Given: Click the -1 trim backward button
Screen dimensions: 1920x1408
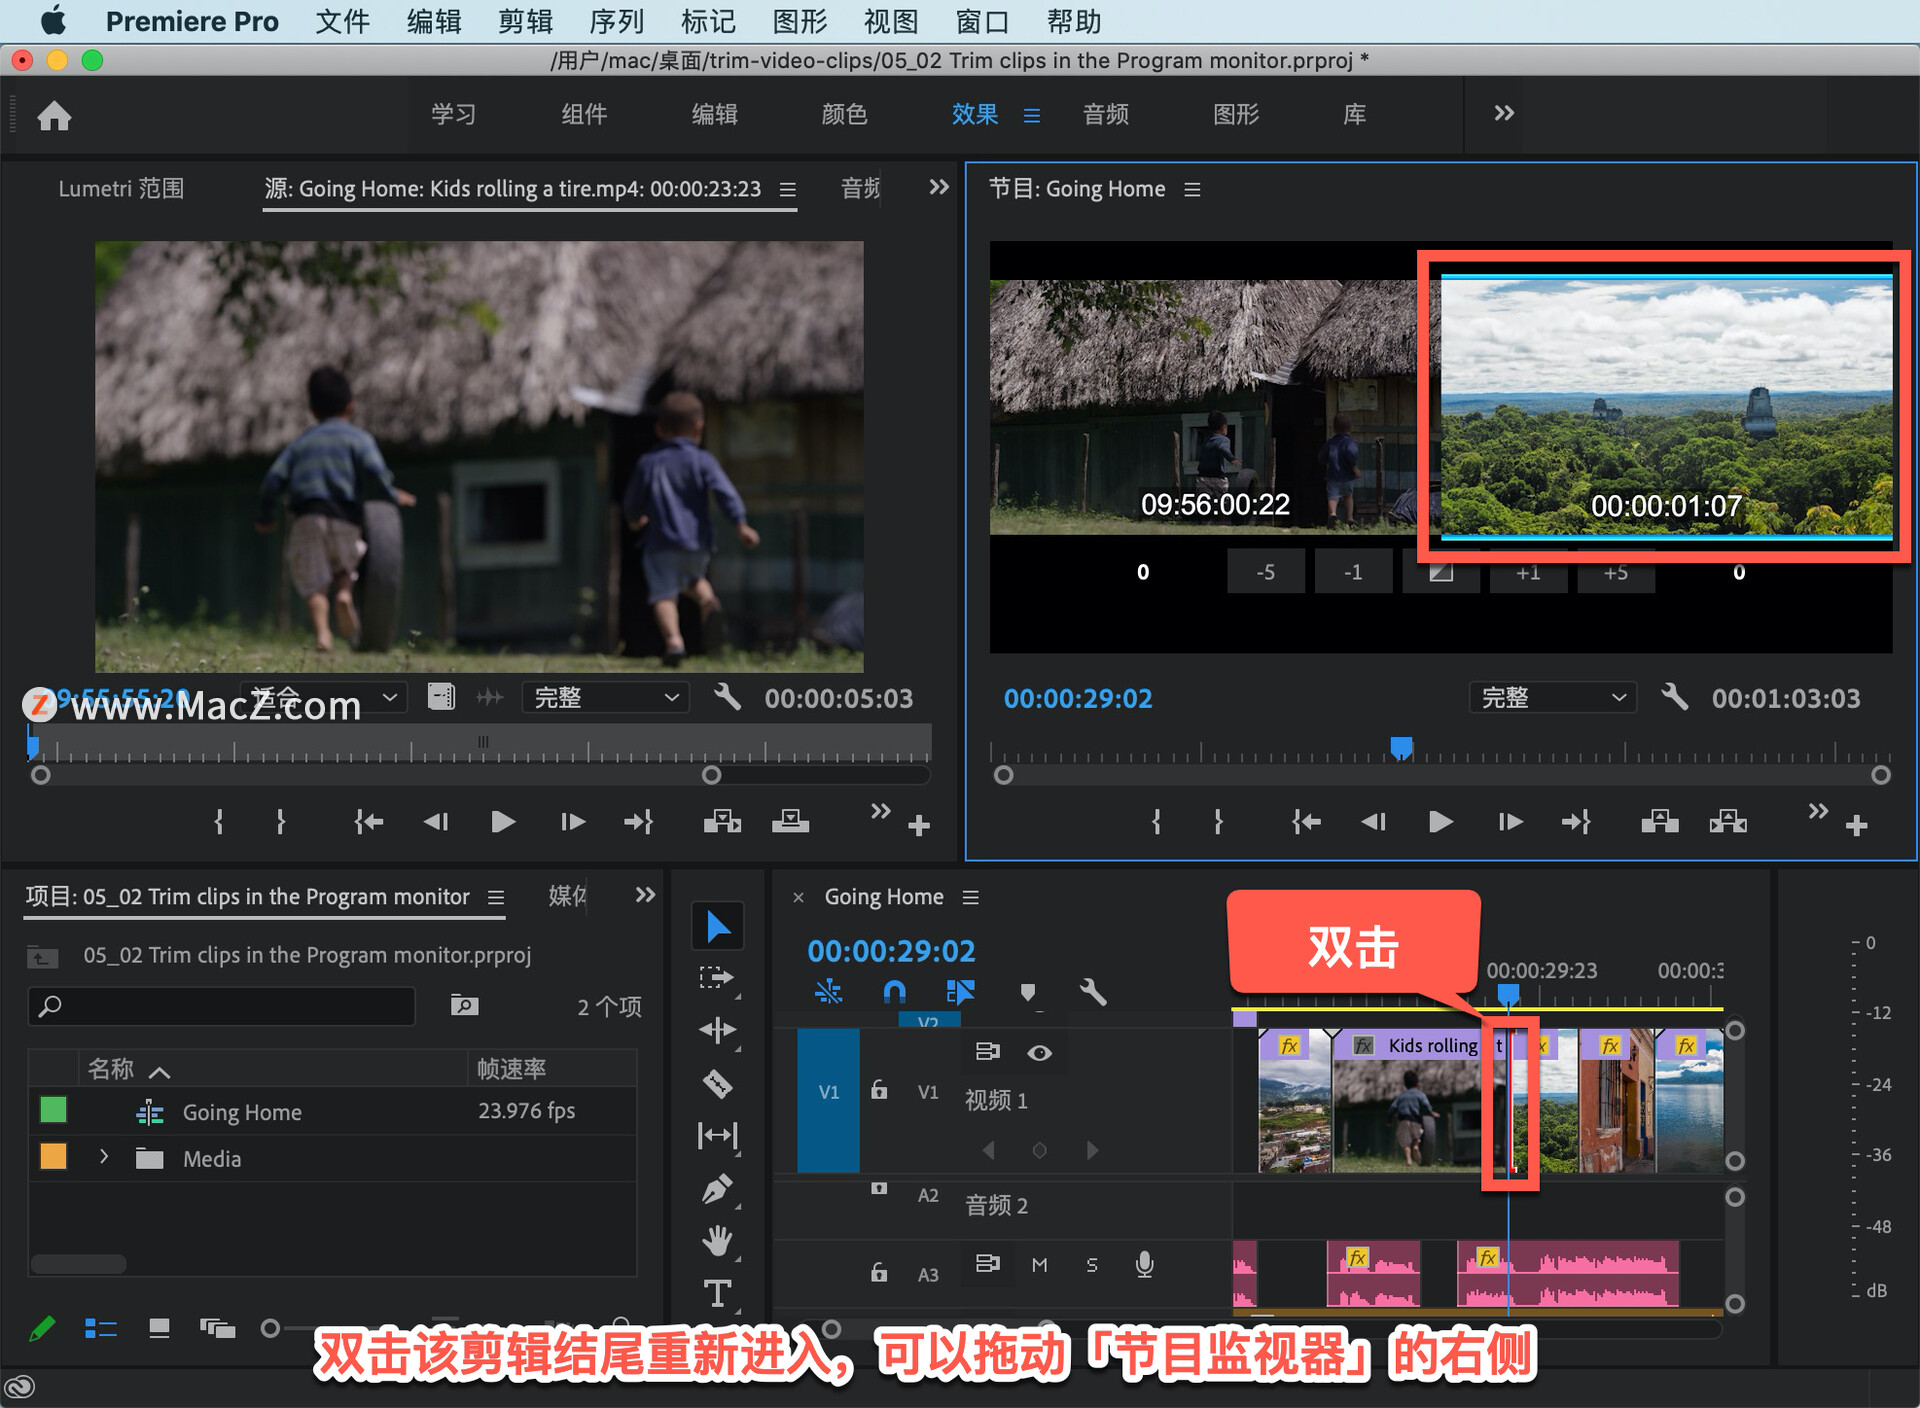Looking at the screenshot, I should click(x=1352, y=573).
